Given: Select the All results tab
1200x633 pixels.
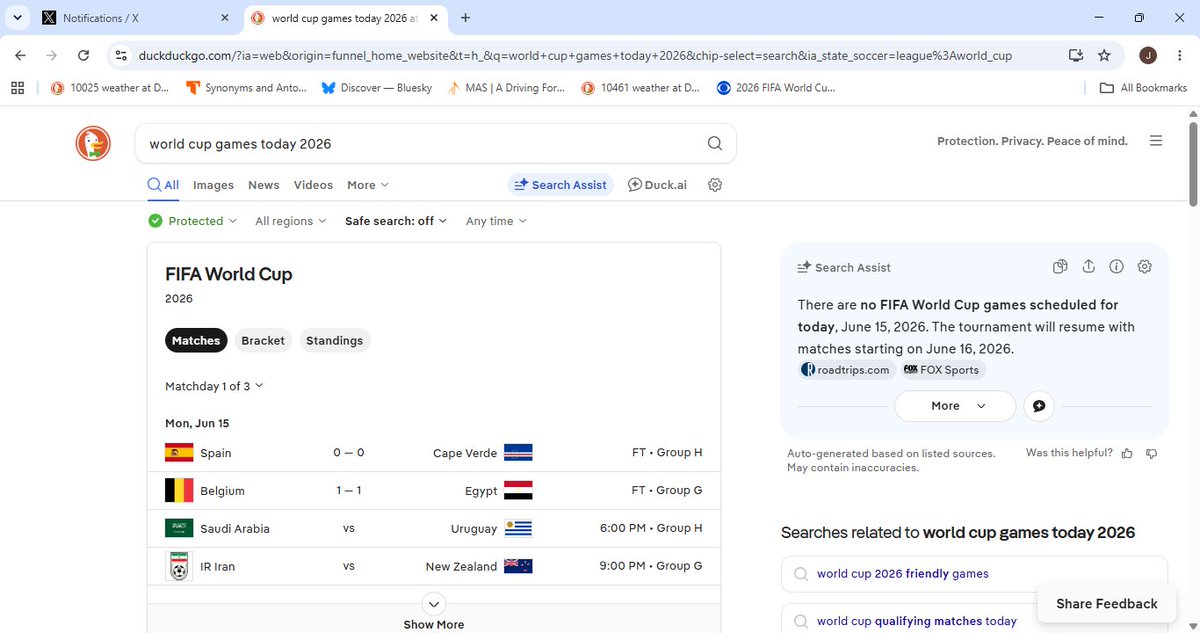Looking at the screenshot, I should 163,185.
